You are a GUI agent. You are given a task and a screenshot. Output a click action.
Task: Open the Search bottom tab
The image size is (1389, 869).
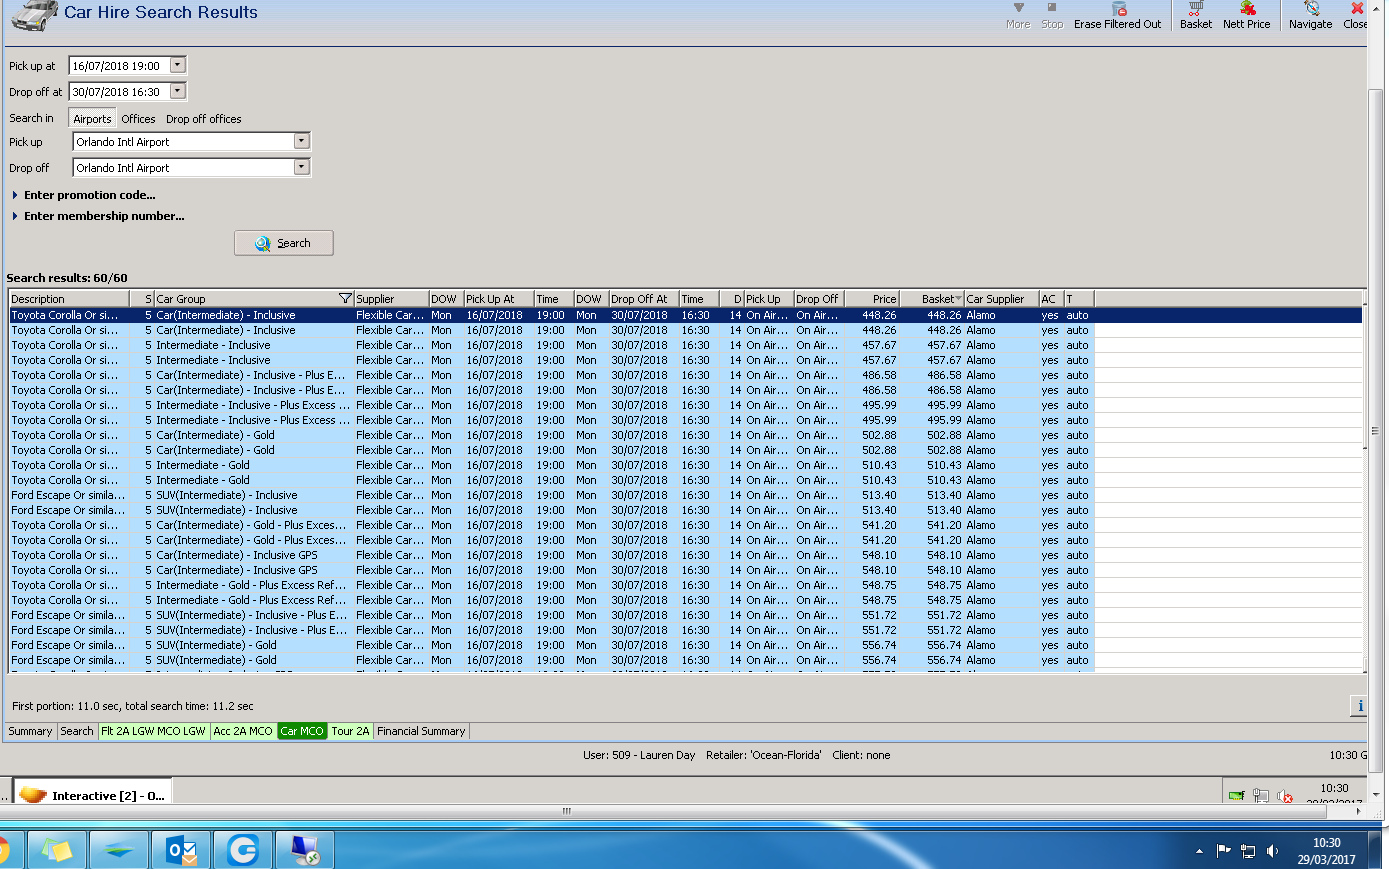pyautogui.click(x=77, y=731)
